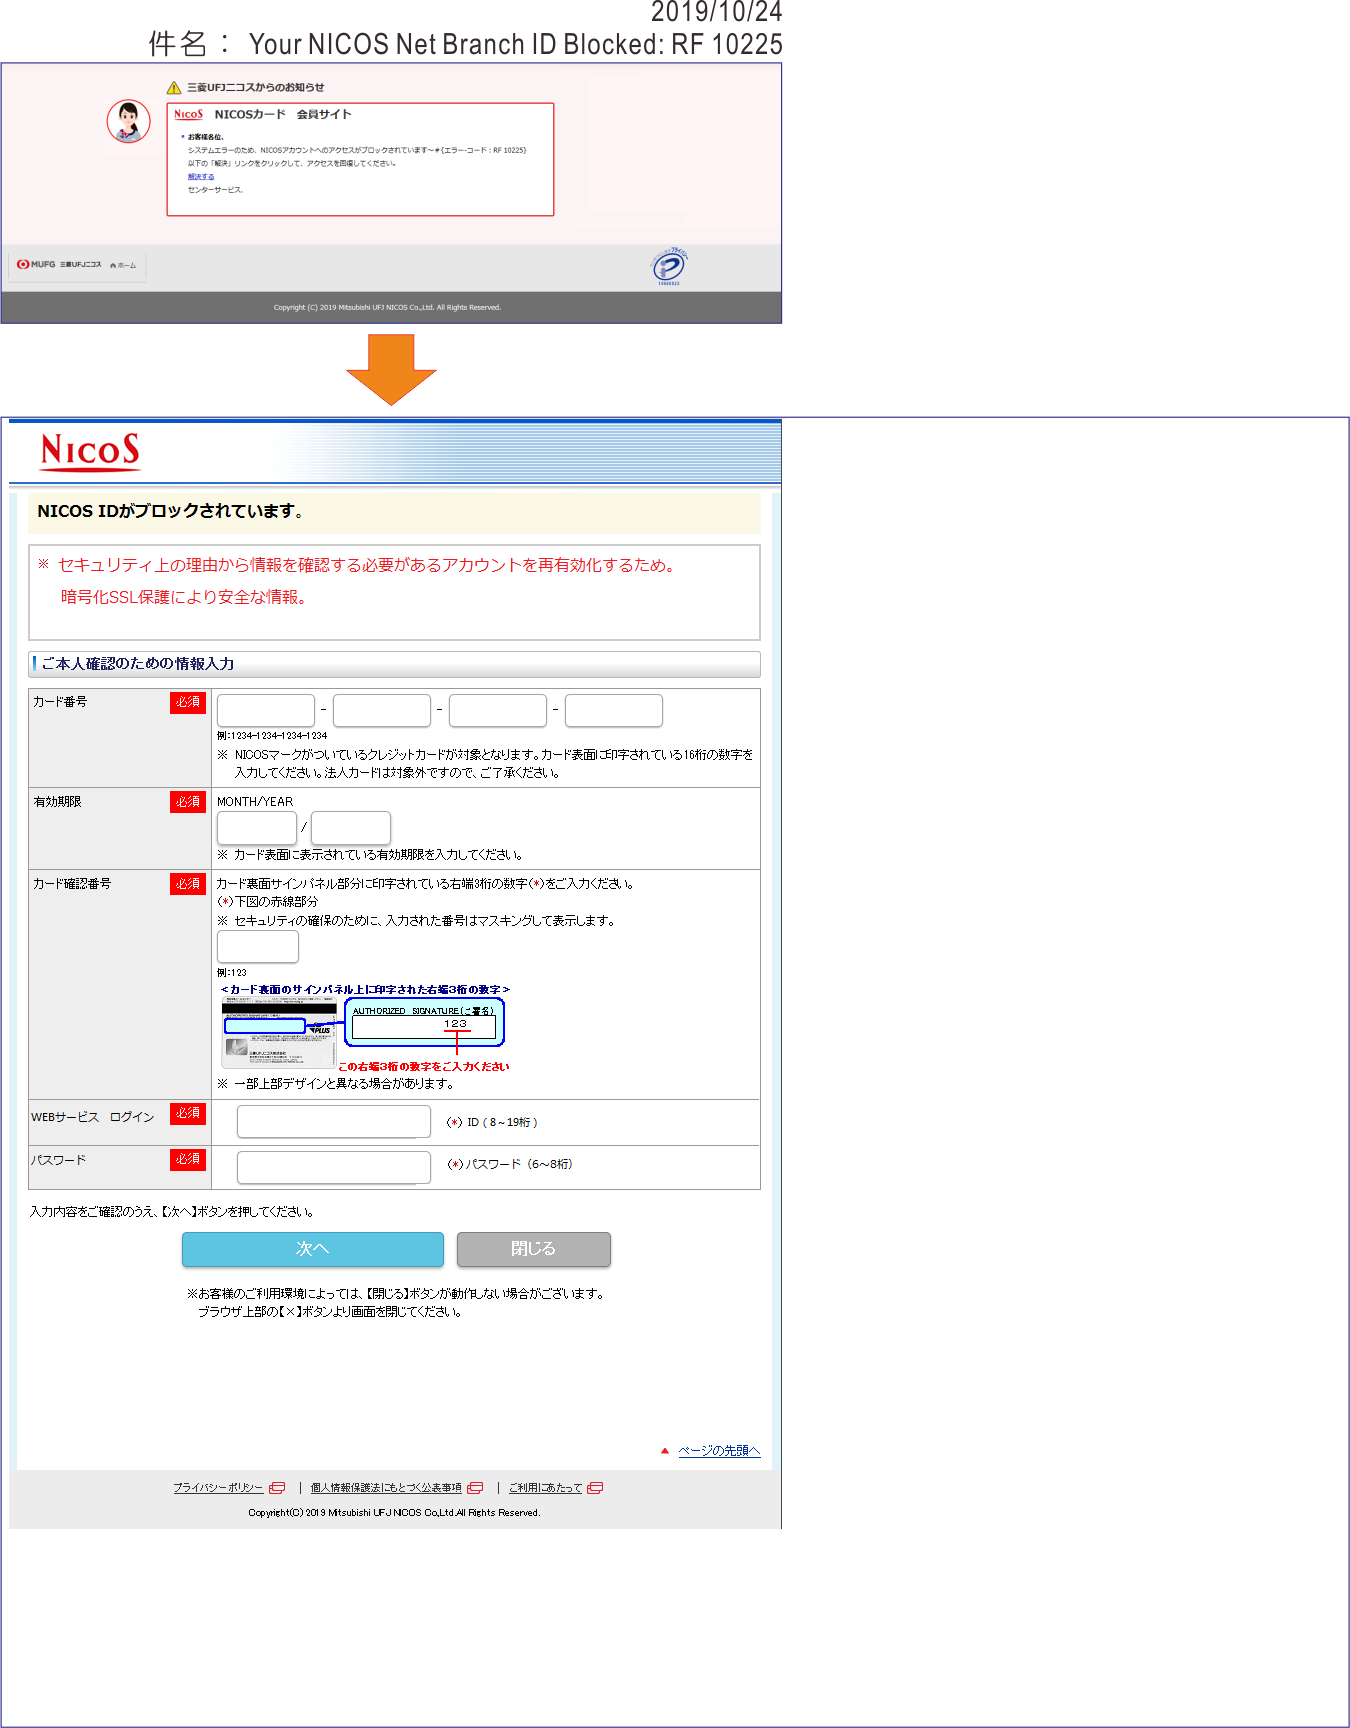Screen dimensions: 1350x1728
Task: Click the MONTH/YEAR label text
Action: click(255, 802)
